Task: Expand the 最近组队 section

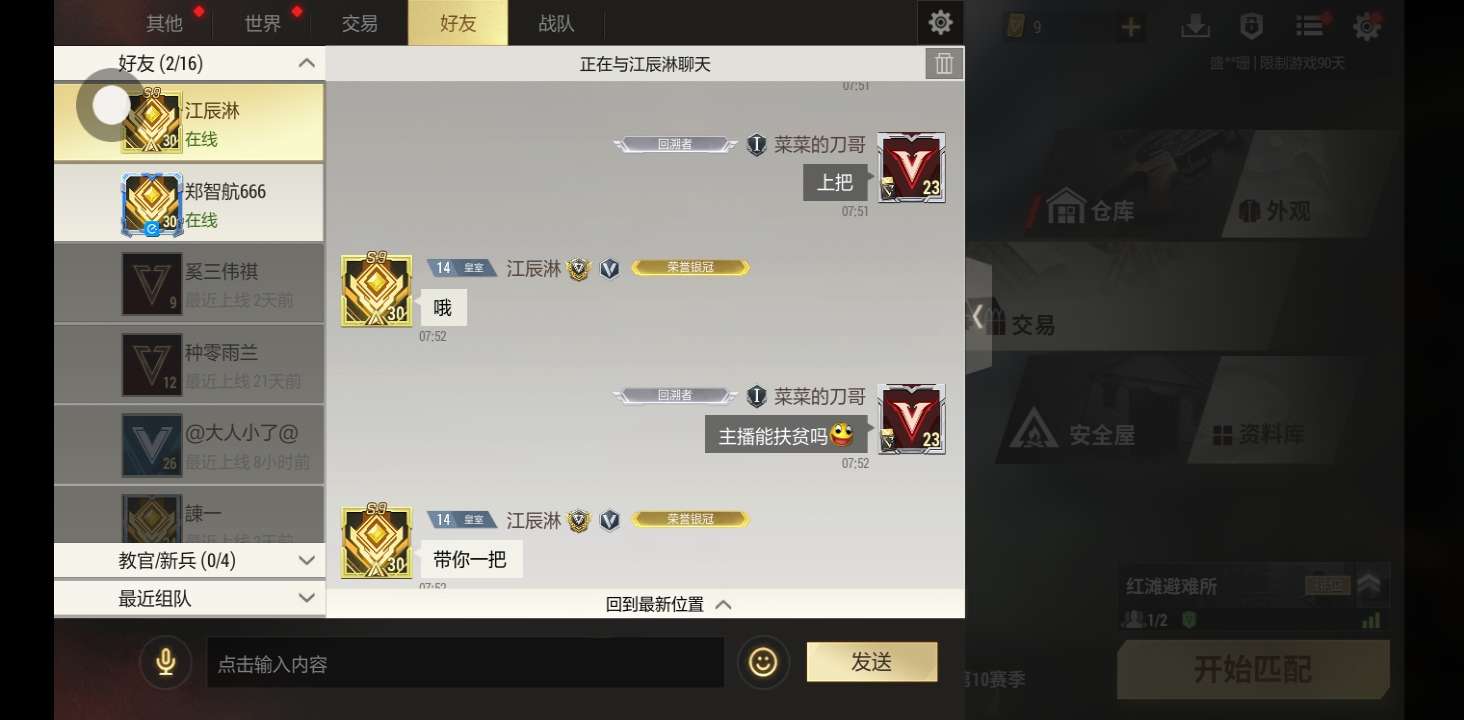Action: click(189, 598)
